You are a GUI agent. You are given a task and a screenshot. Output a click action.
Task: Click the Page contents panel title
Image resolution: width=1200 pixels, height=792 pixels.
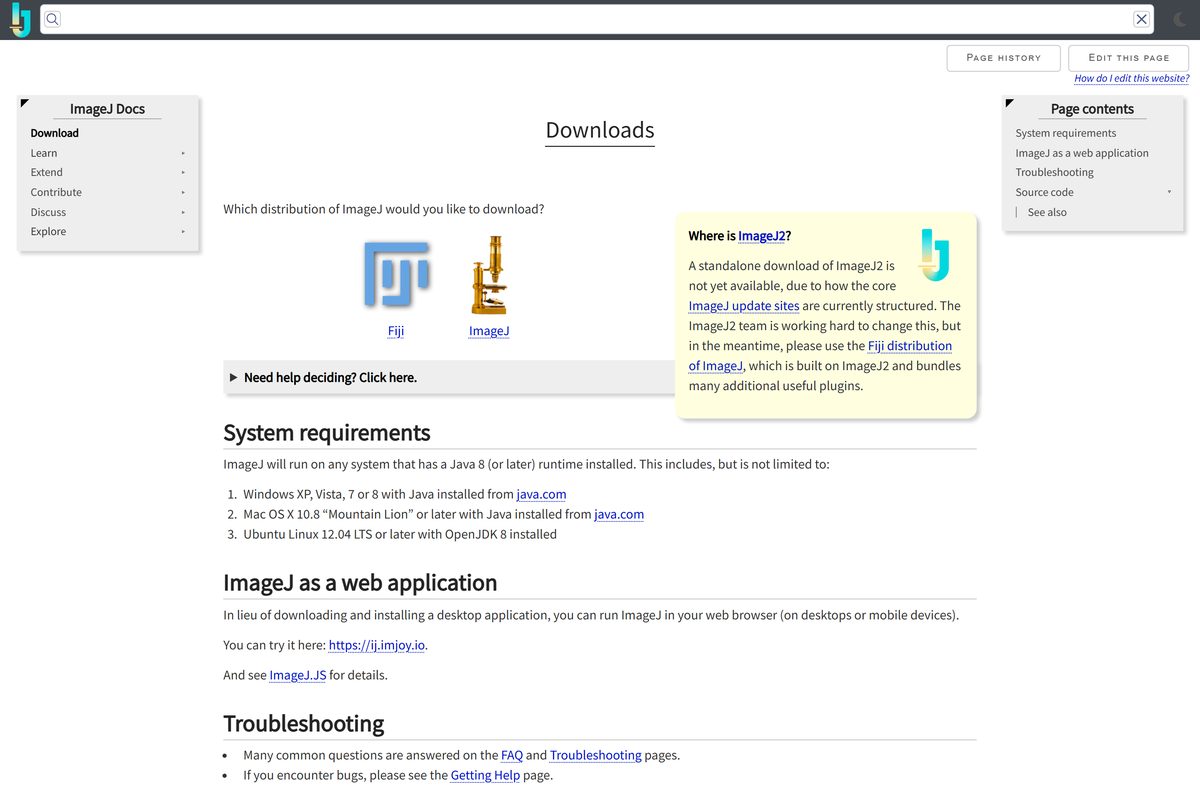tap(1092, 109)
